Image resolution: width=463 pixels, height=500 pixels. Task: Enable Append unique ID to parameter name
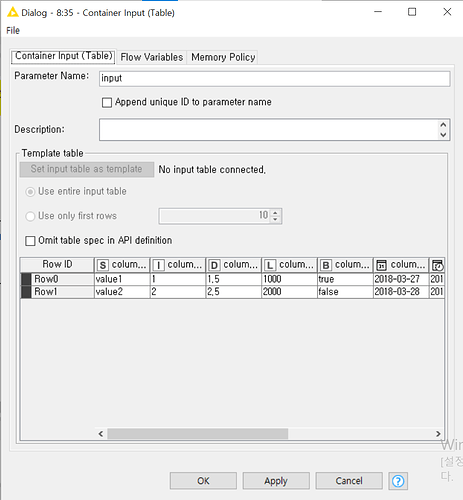[x=107, y=102]
